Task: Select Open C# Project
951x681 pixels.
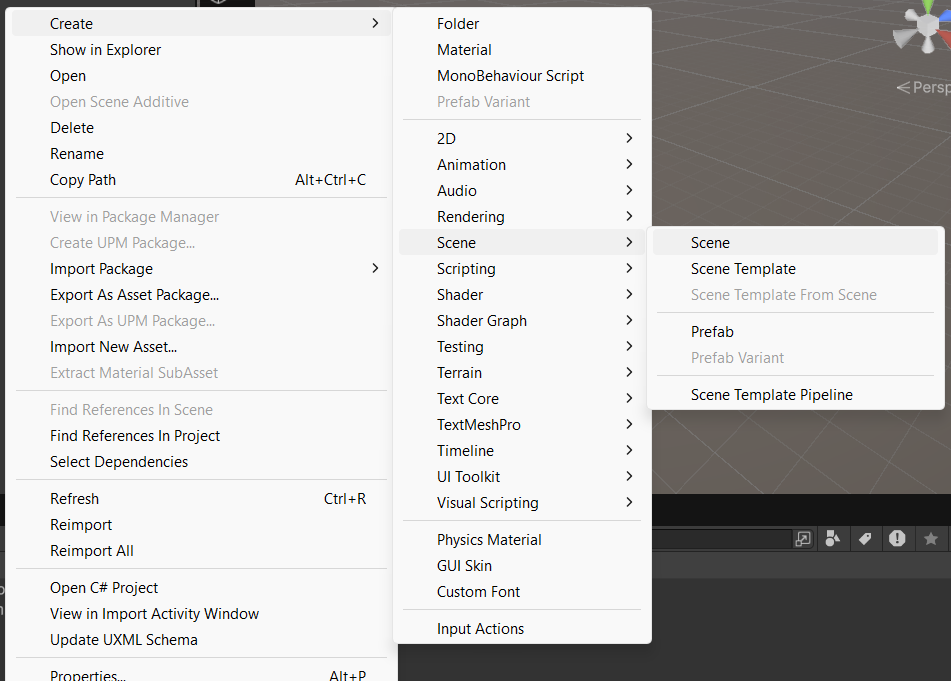Action: click(201, 588)
